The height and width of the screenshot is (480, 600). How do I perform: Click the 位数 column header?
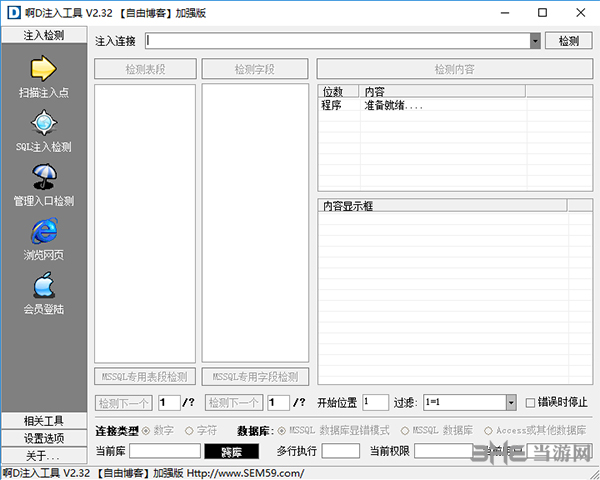click(339, 91)
